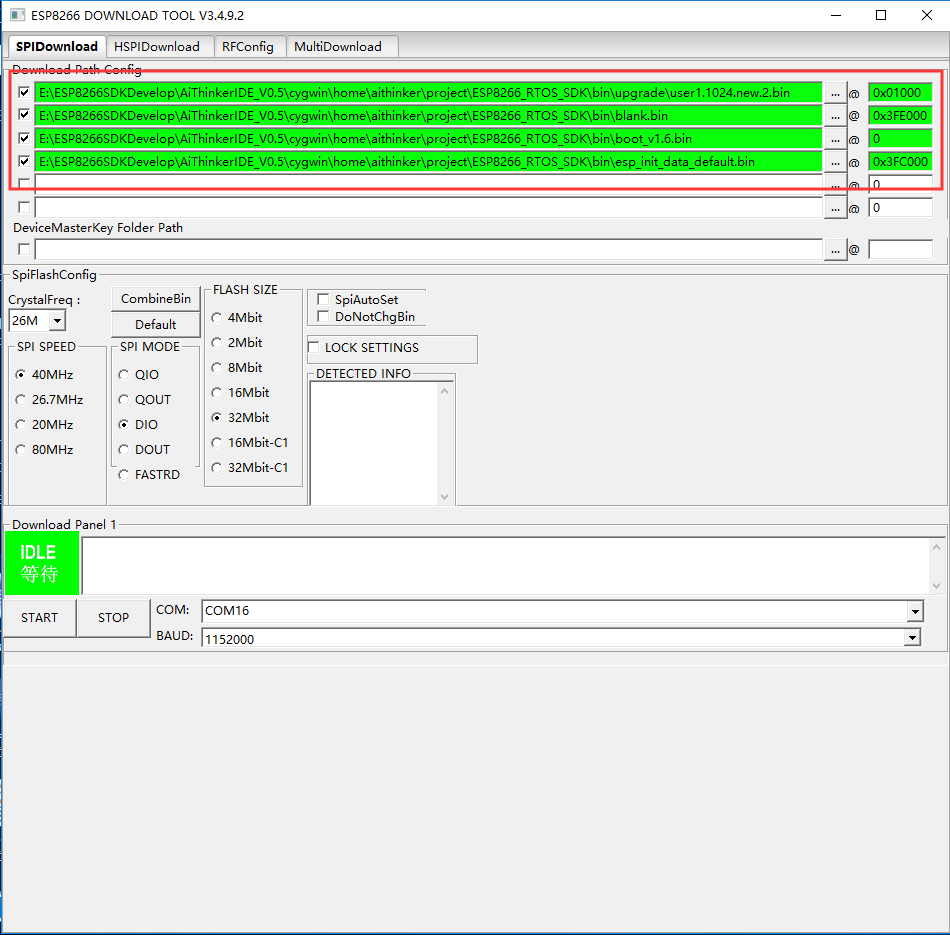
Task: Browse for the user1.1024.new.2.bin path
Action: coord(835,93)
